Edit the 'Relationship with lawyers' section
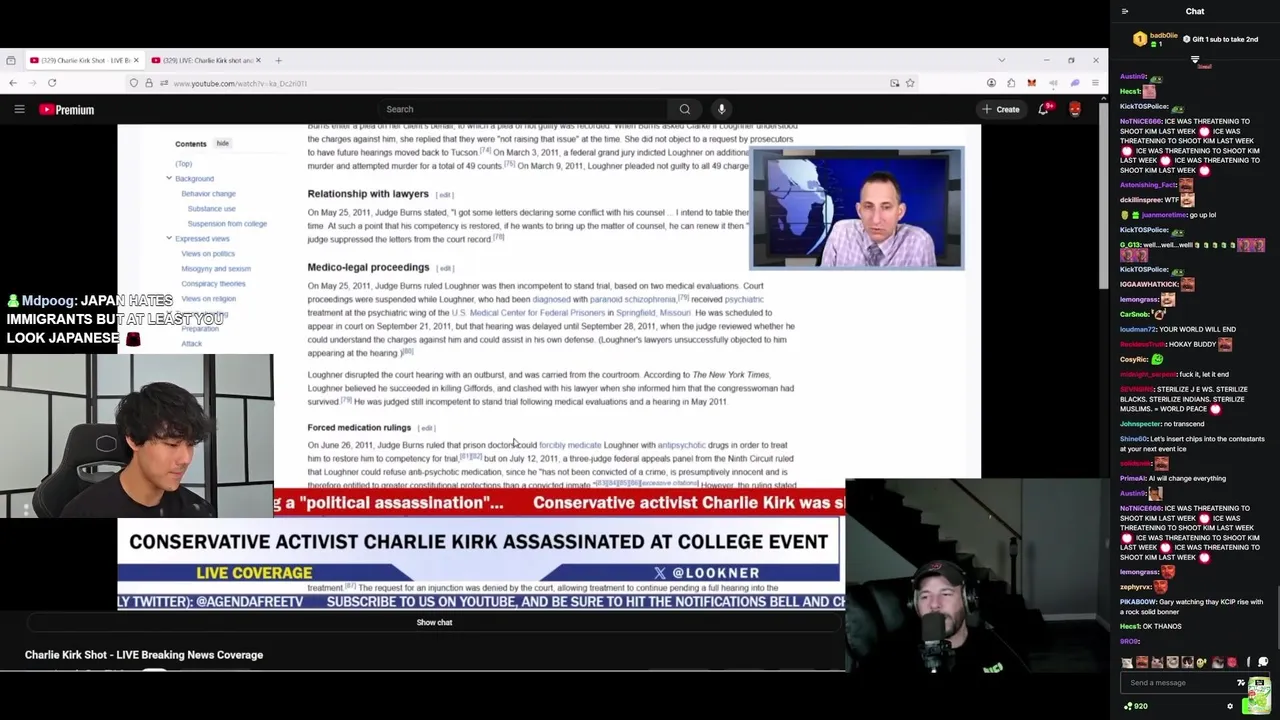 click(444, 195)
